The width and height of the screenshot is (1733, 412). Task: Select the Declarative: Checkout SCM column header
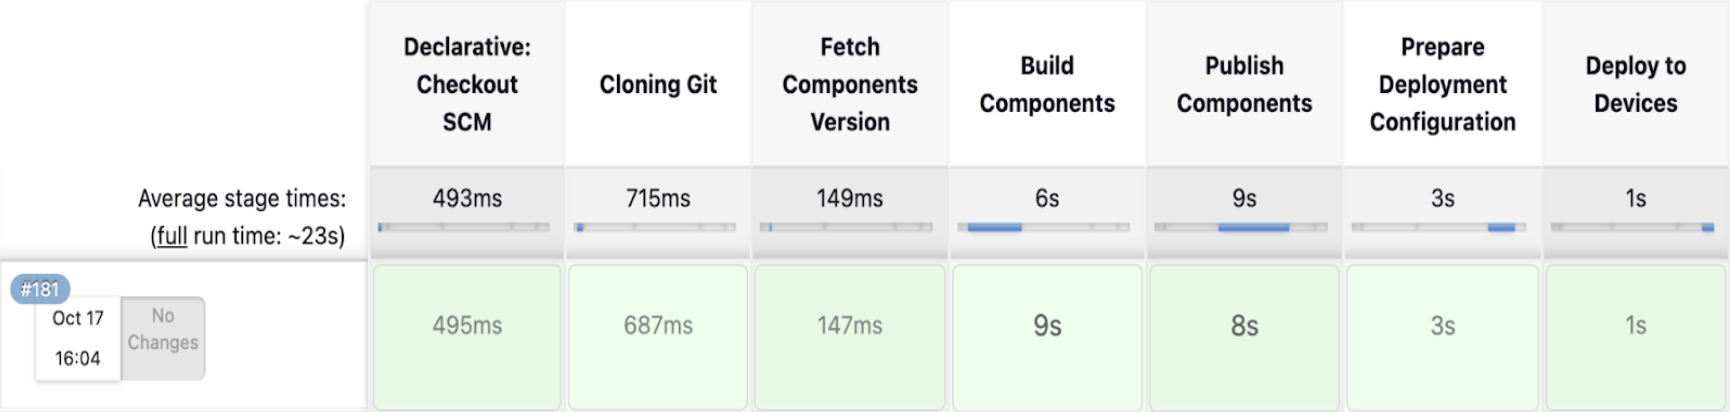pyautogui.click(x=467, y=84)
